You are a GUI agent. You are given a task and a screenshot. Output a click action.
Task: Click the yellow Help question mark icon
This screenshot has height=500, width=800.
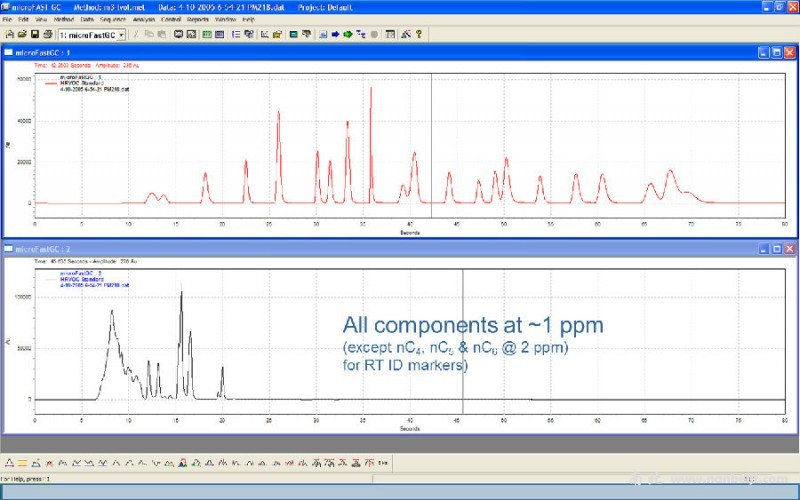coord(418,34)
